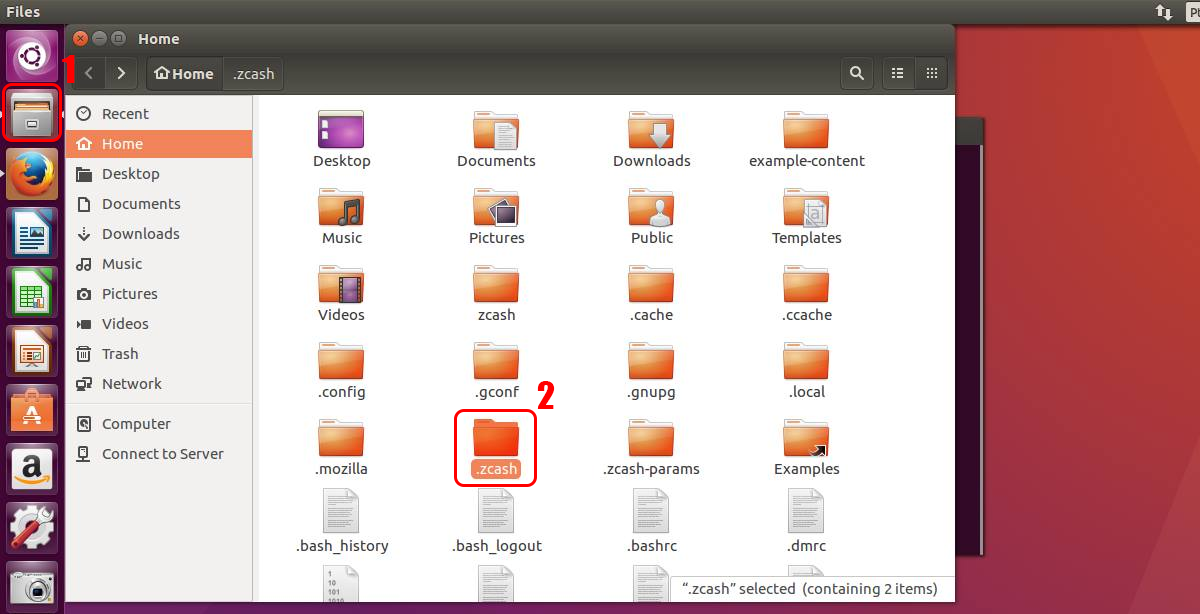Select the Public folder icon

point(651,217)
